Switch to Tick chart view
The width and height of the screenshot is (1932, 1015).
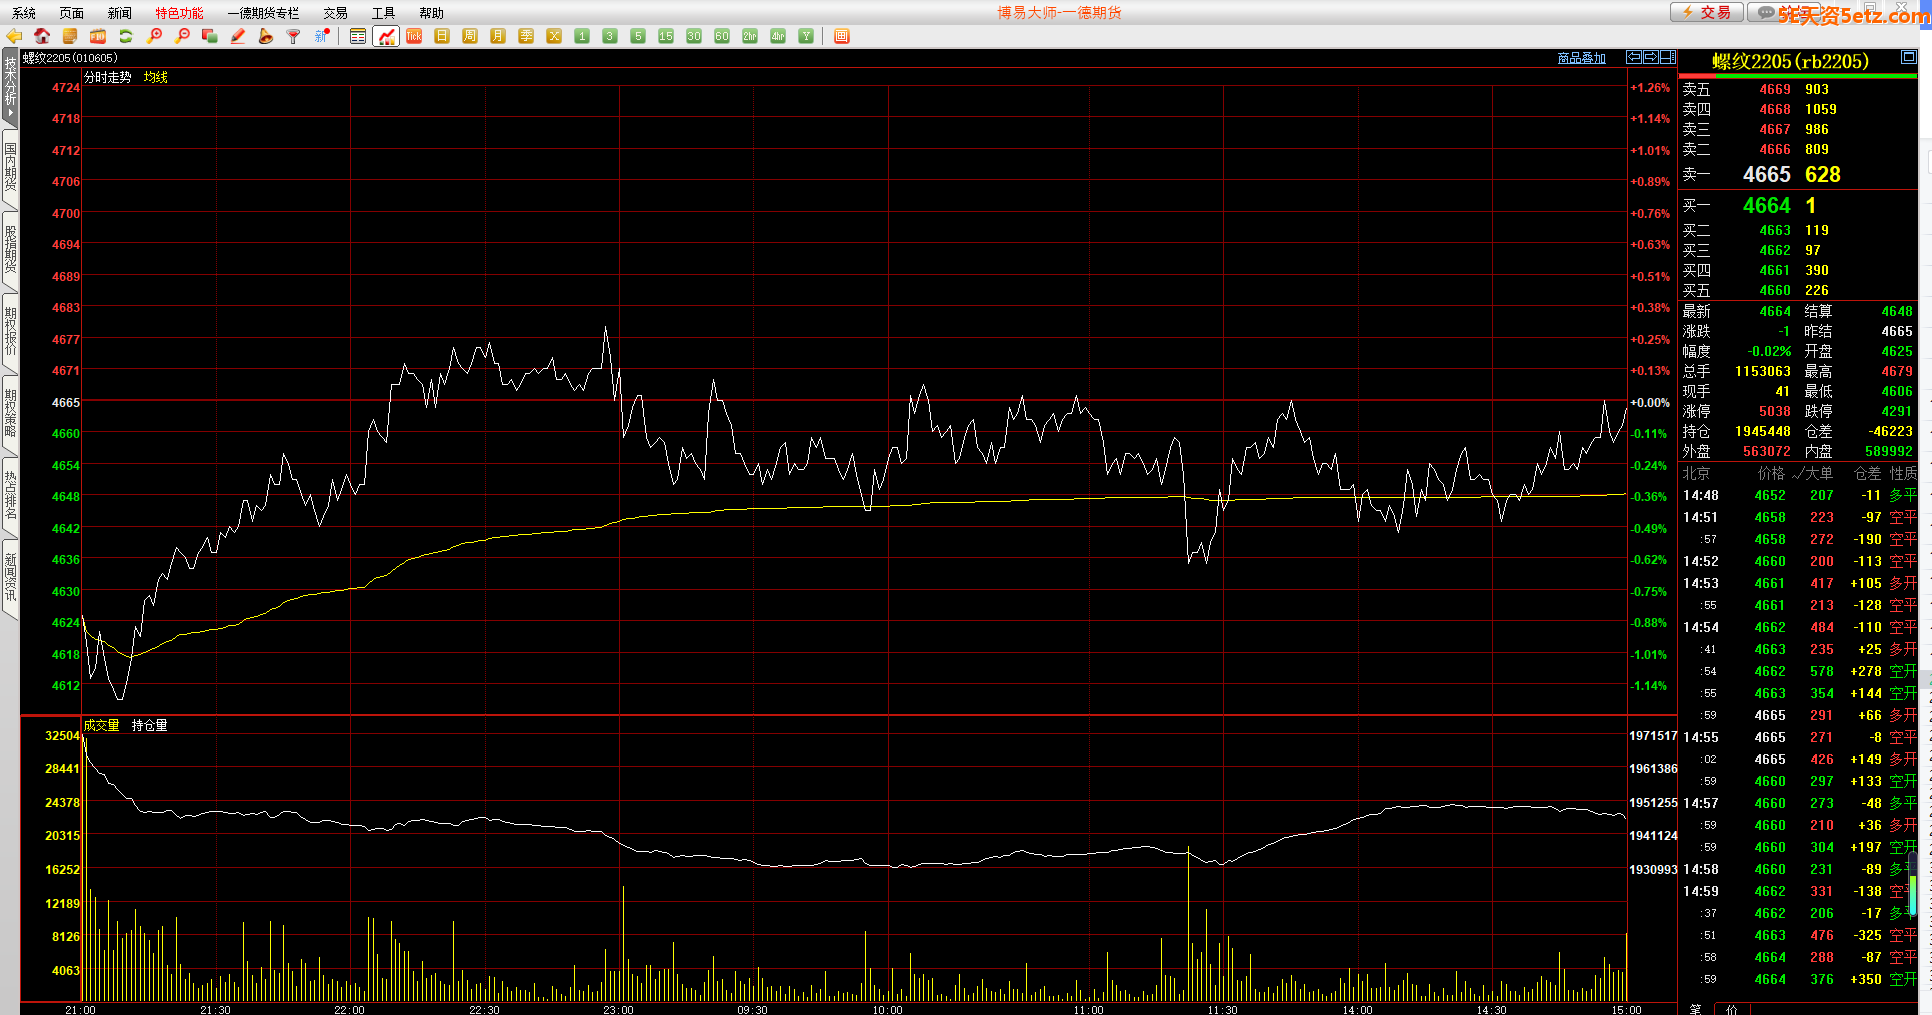[x=414, y=36]
